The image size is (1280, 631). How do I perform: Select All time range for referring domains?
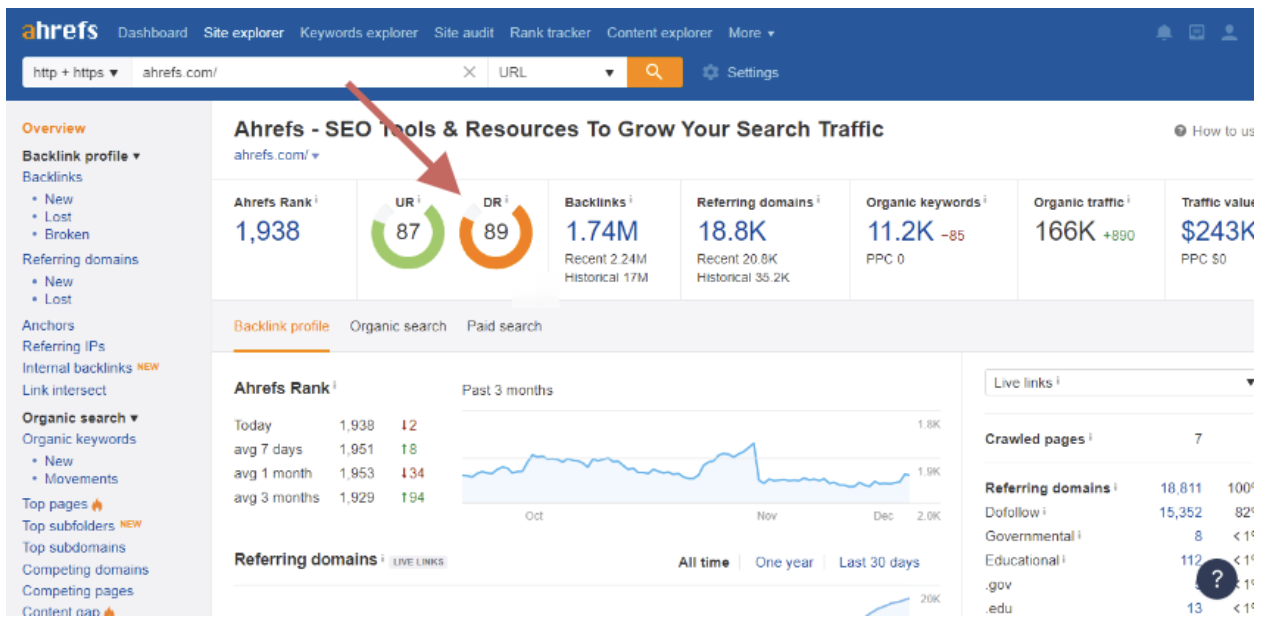[703, 562]
